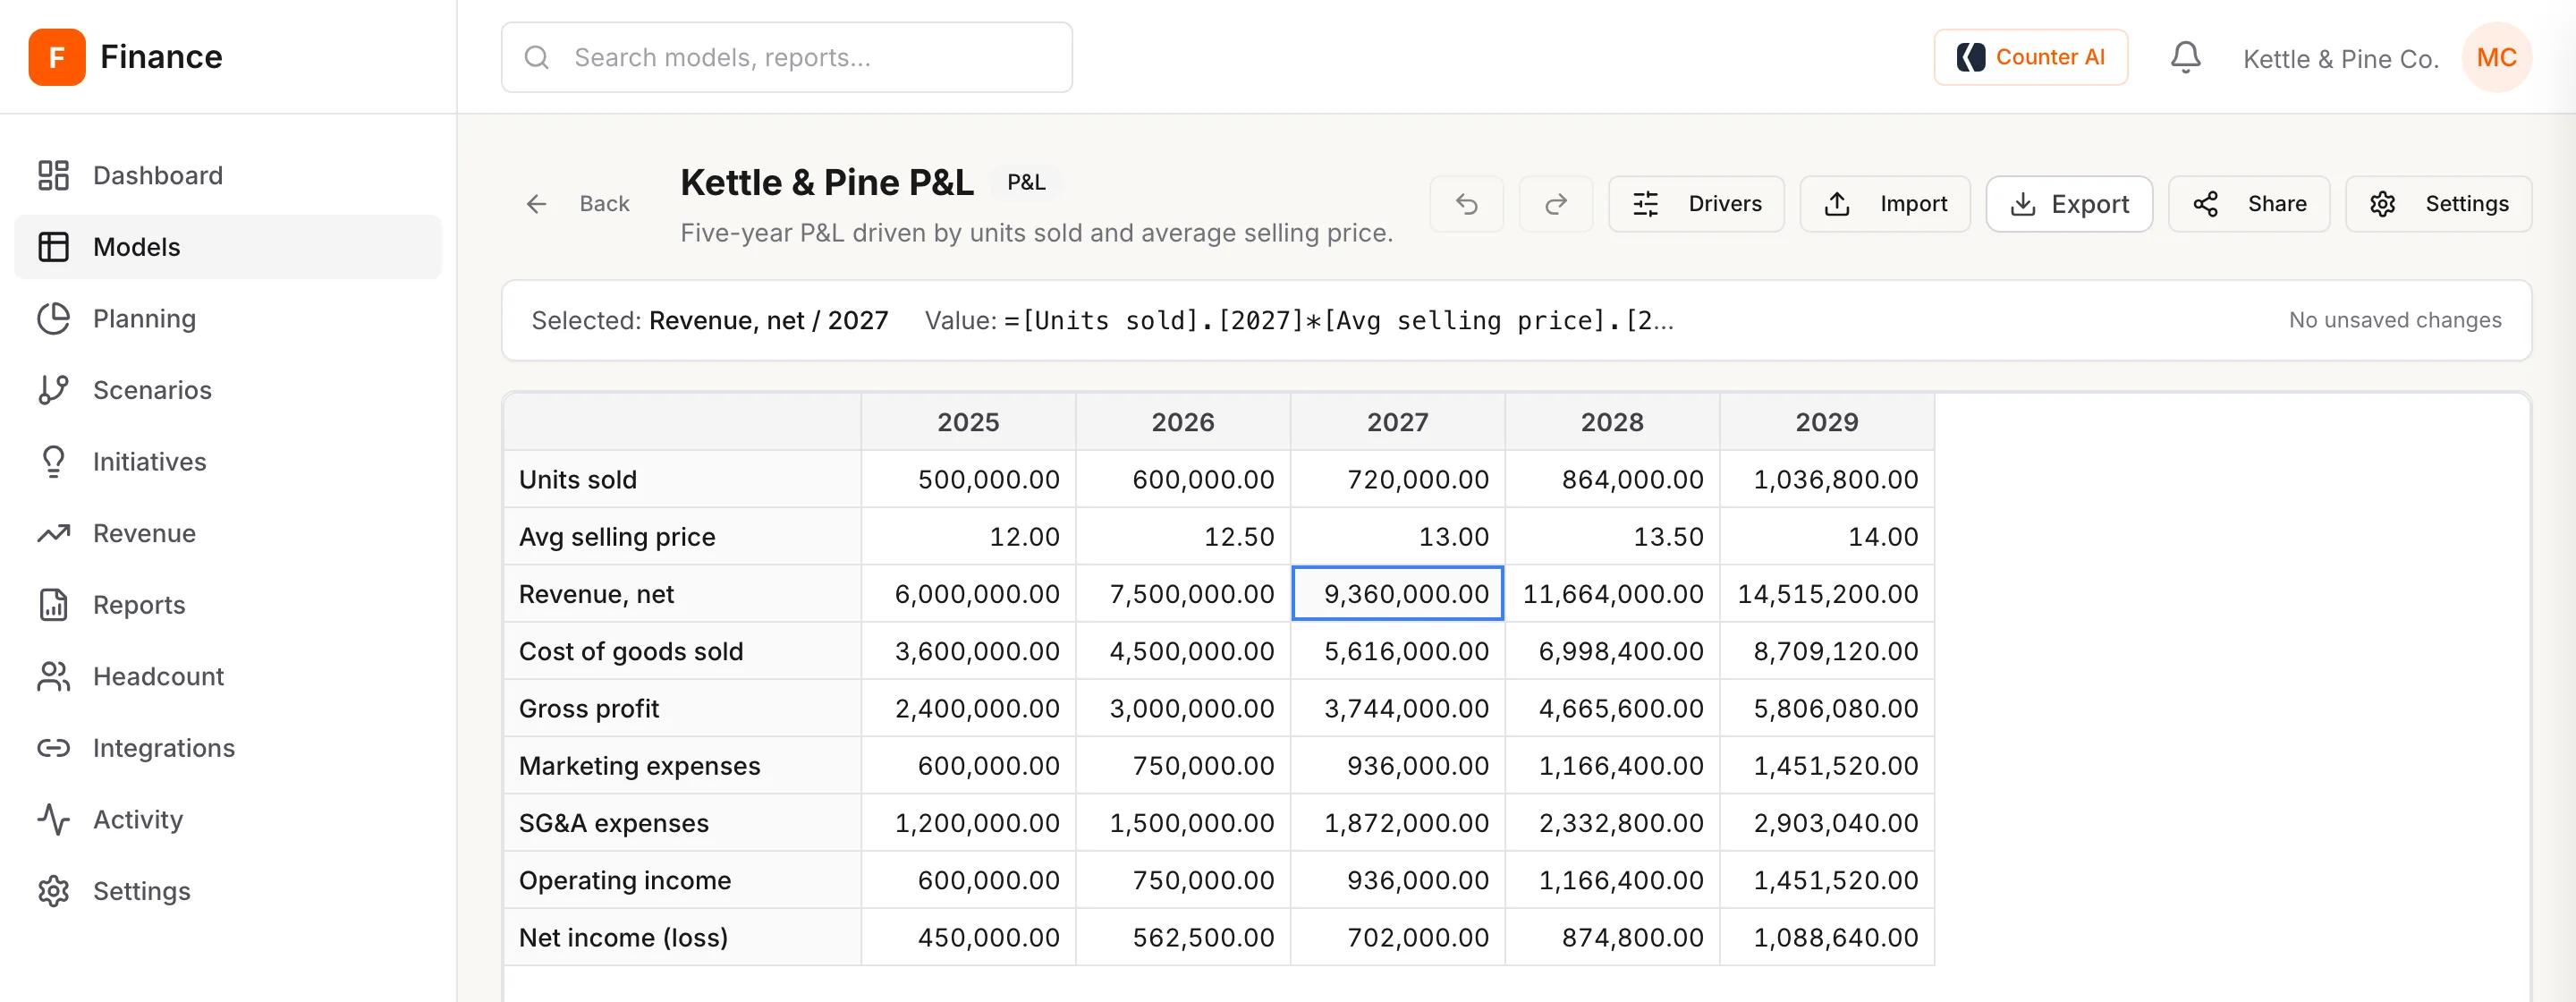Select Units sold 2025 cell 500,000.00
This screenshot has width=2576, height=1002.
tap(968, 479)
